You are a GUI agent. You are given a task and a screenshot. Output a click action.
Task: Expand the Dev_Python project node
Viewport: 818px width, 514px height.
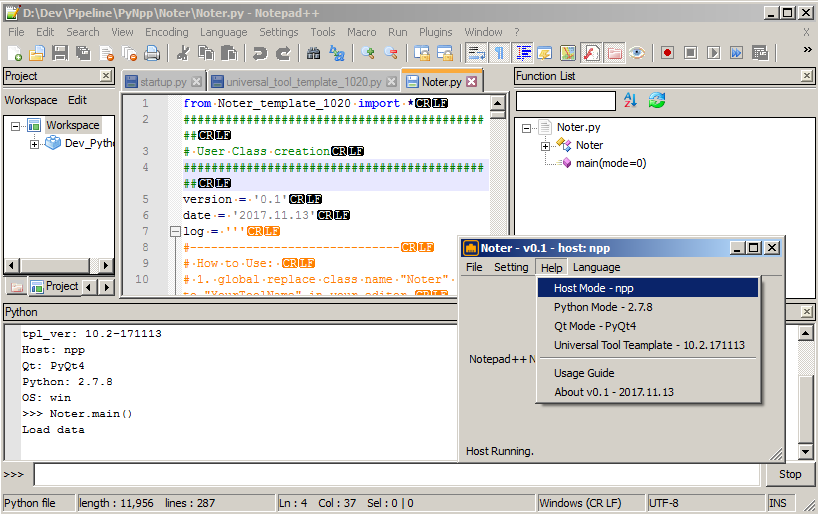34,144
